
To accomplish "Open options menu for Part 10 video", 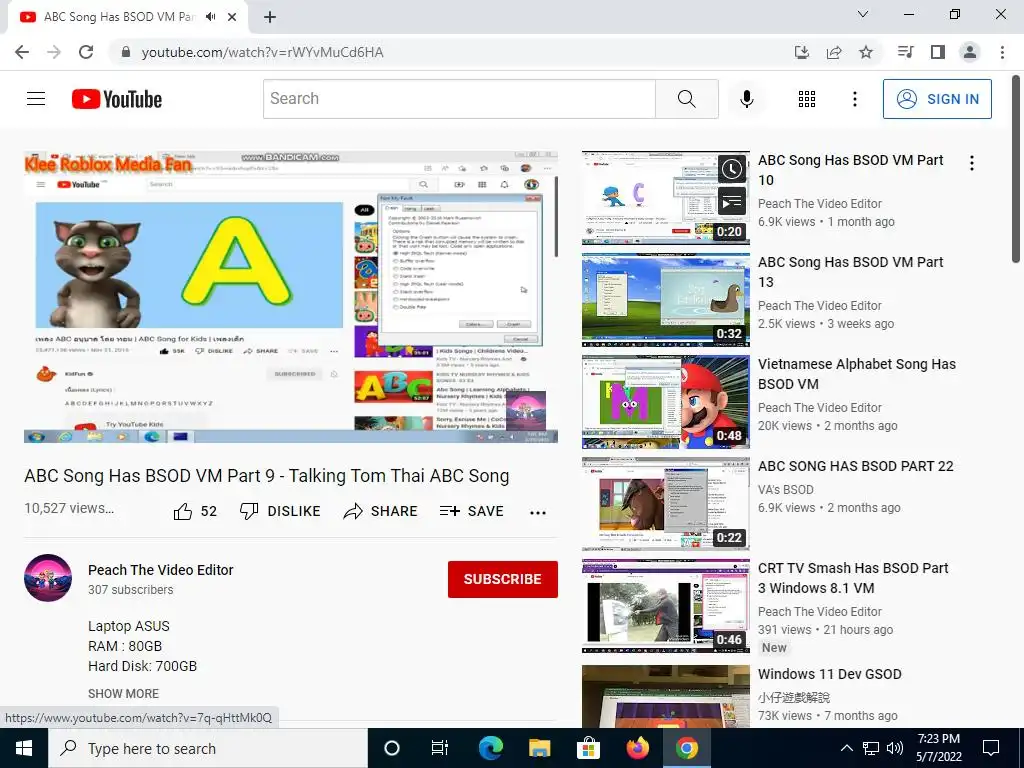I will click(x=972, y=163).
